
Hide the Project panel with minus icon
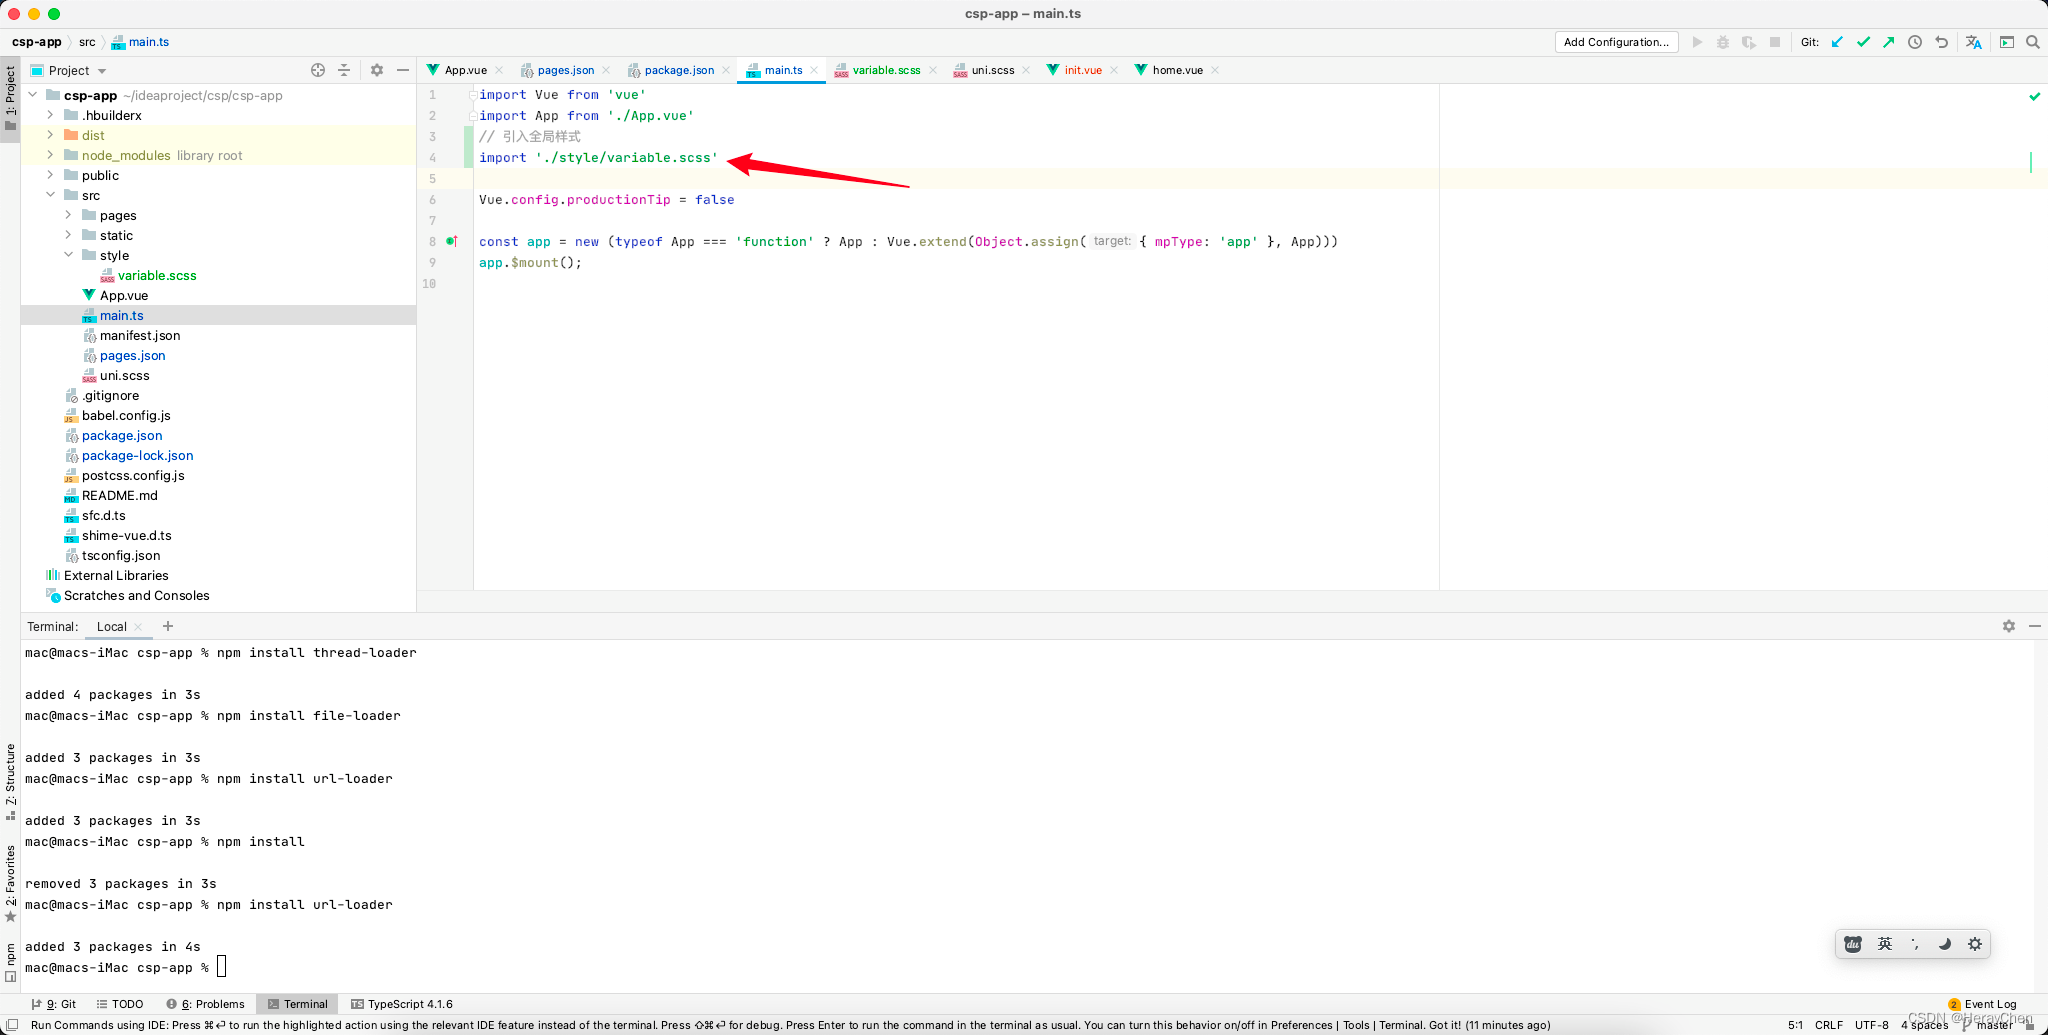403,70
